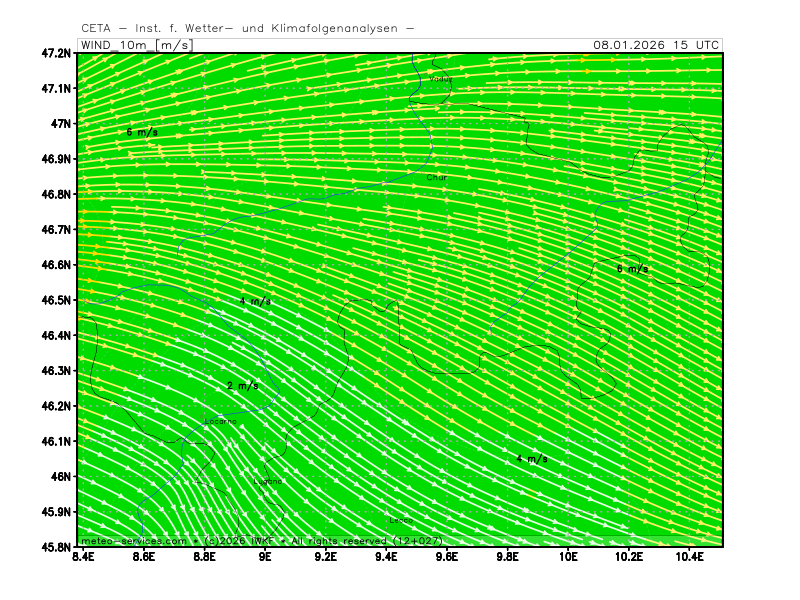Image resolution: width=800 pixels, height=600 pixels.
Task: Click the Vaduz city label
Action: coord(440,78)
